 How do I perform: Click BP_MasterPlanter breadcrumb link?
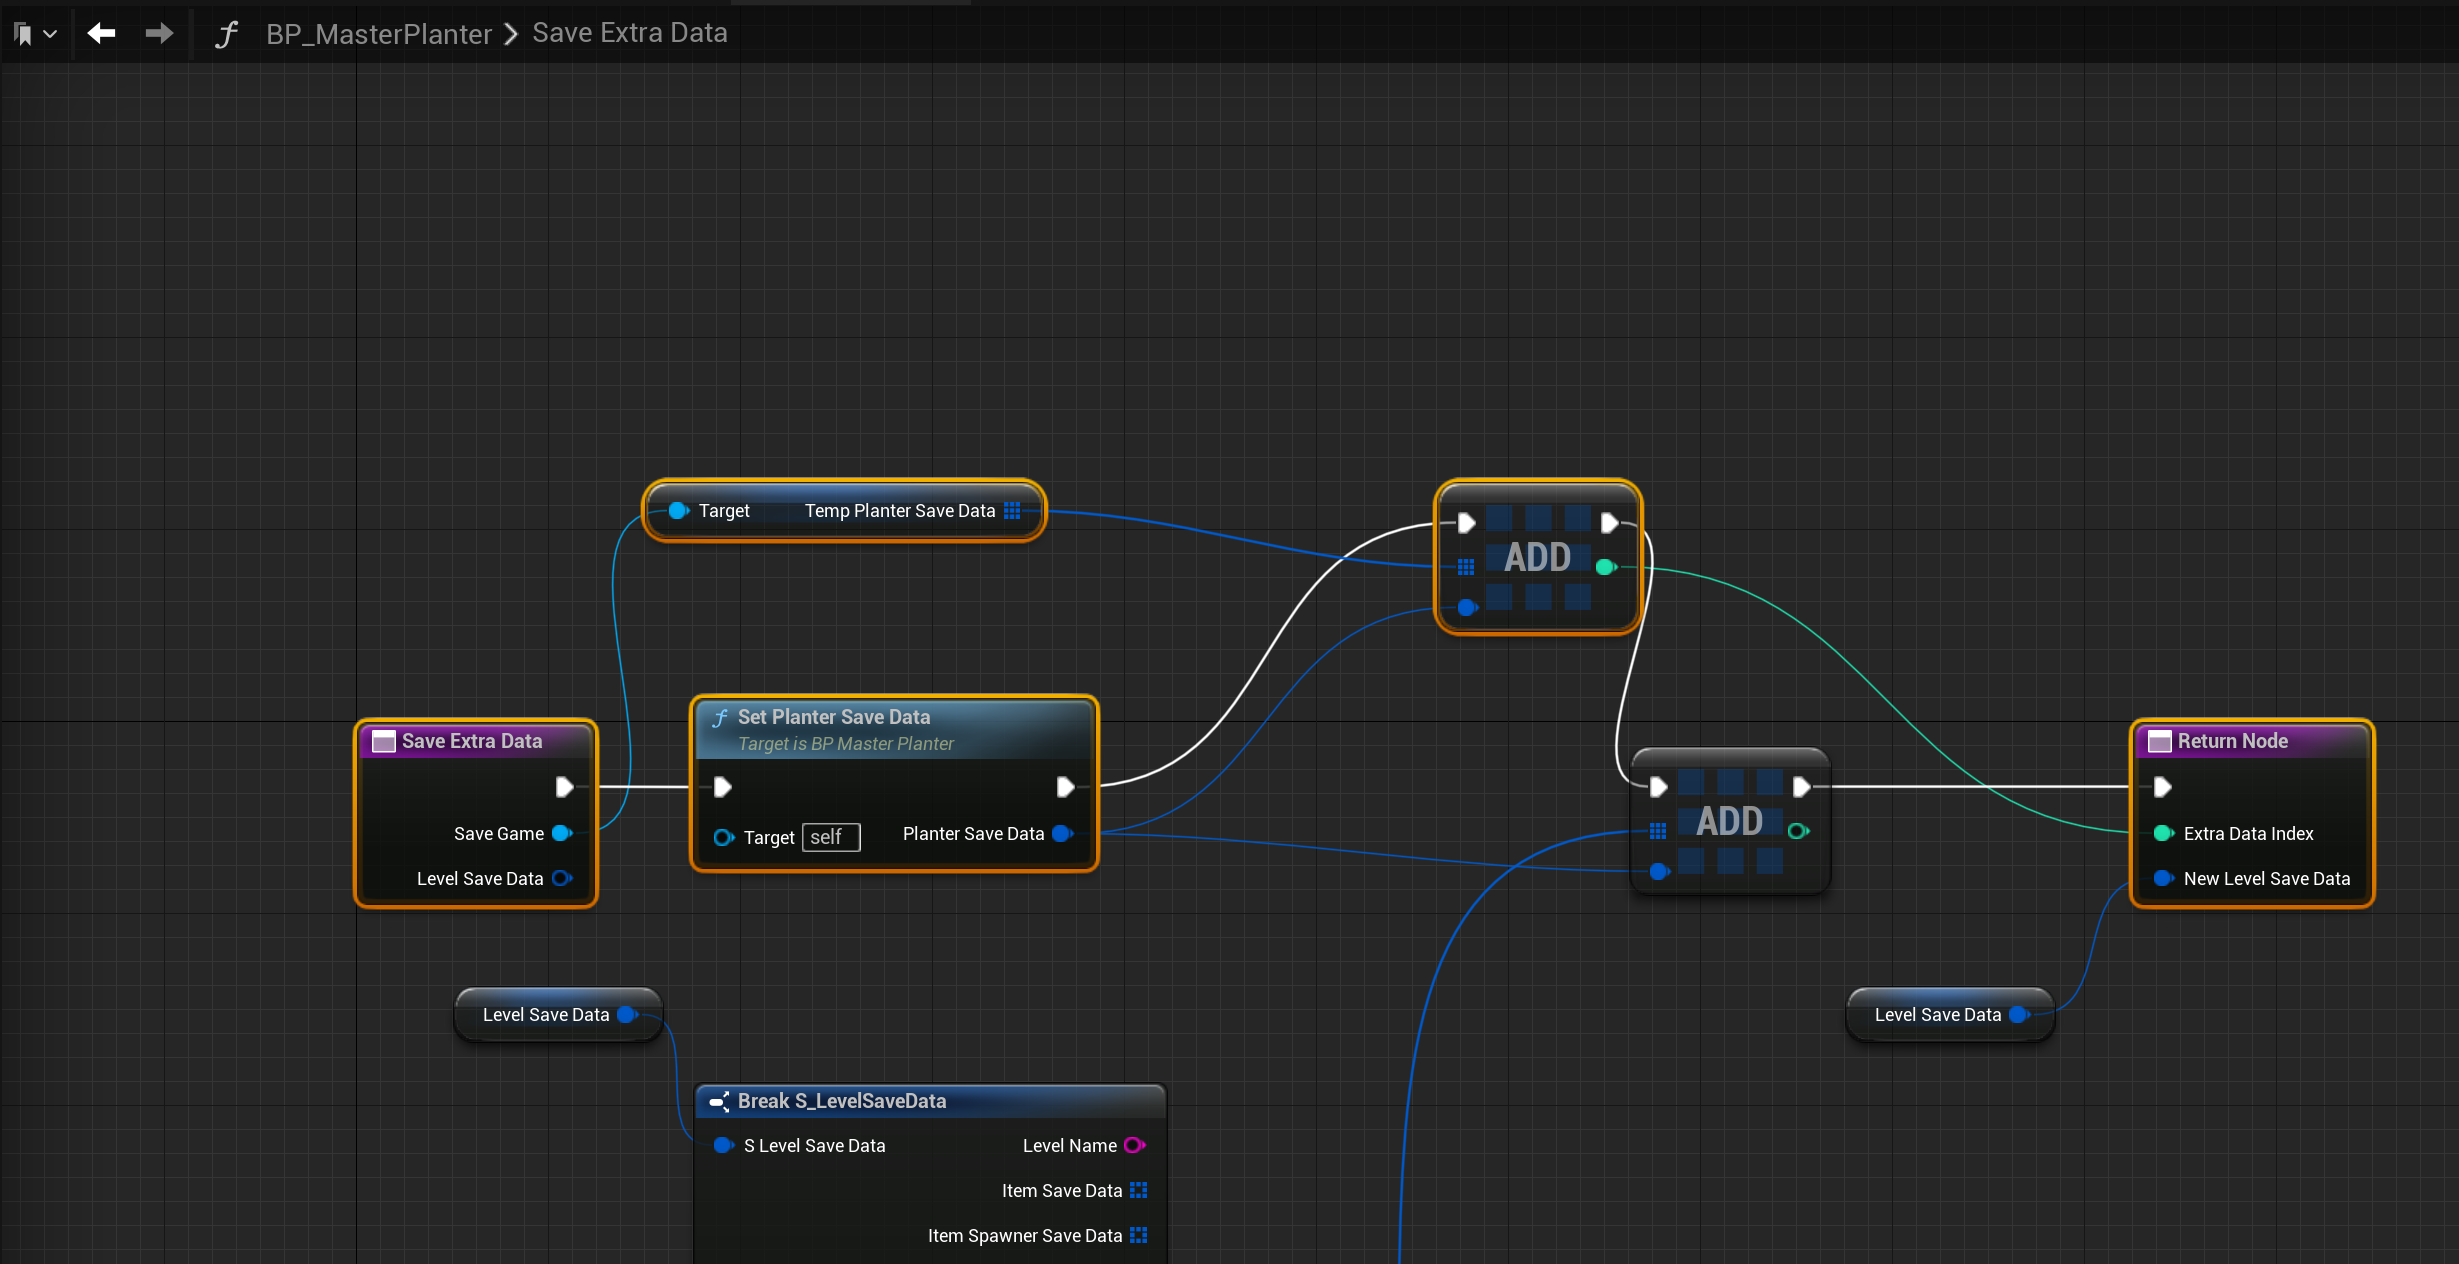click(378, 34)
